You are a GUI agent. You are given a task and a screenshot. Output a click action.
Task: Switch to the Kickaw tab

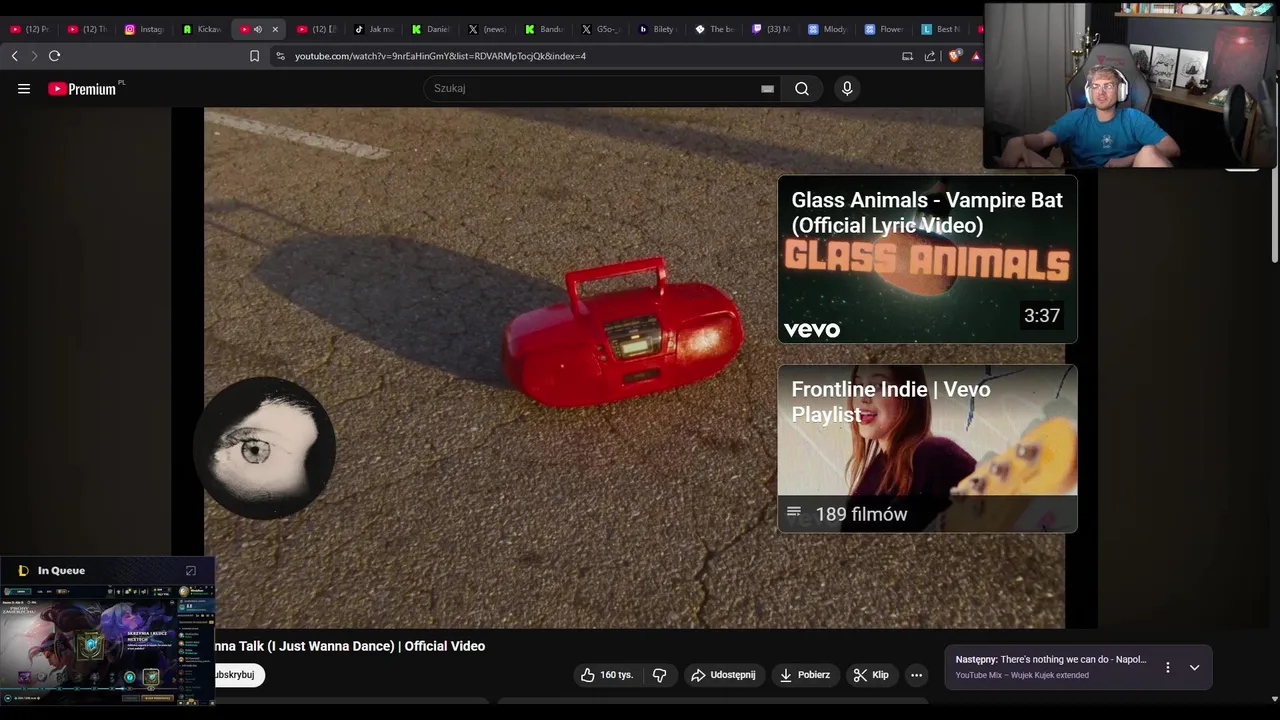[x=202, y=29]
